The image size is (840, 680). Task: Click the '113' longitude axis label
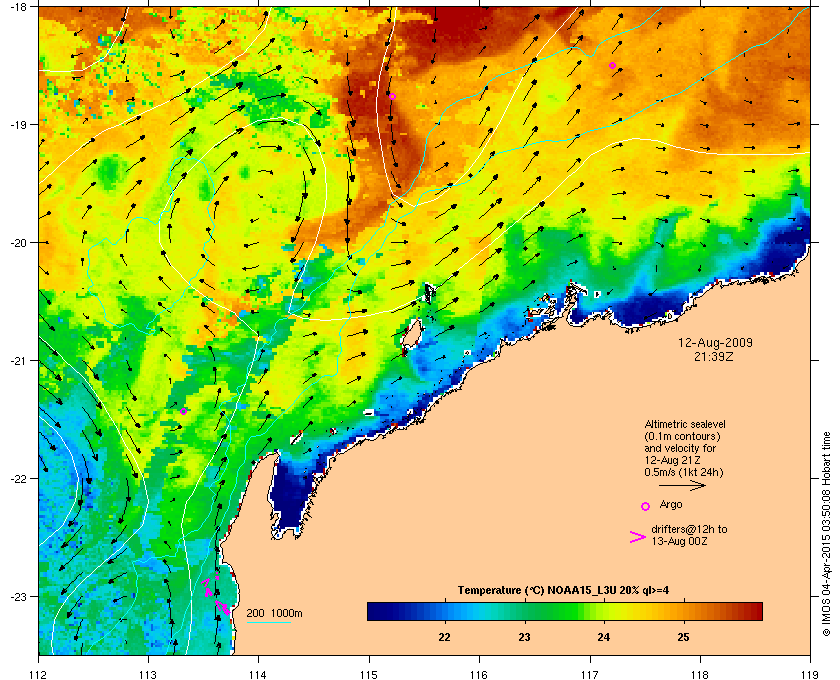[x=148, y=674]
